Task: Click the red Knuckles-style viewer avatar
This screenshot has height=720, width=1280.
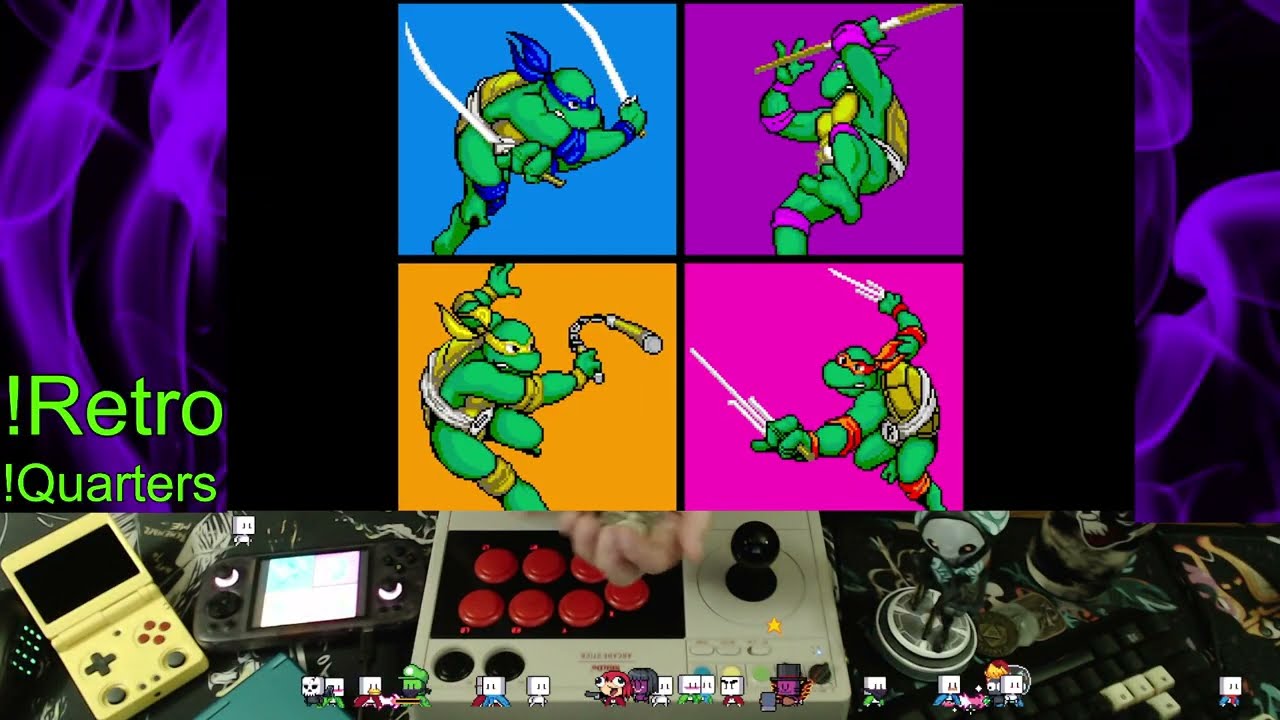Action: 611,687
